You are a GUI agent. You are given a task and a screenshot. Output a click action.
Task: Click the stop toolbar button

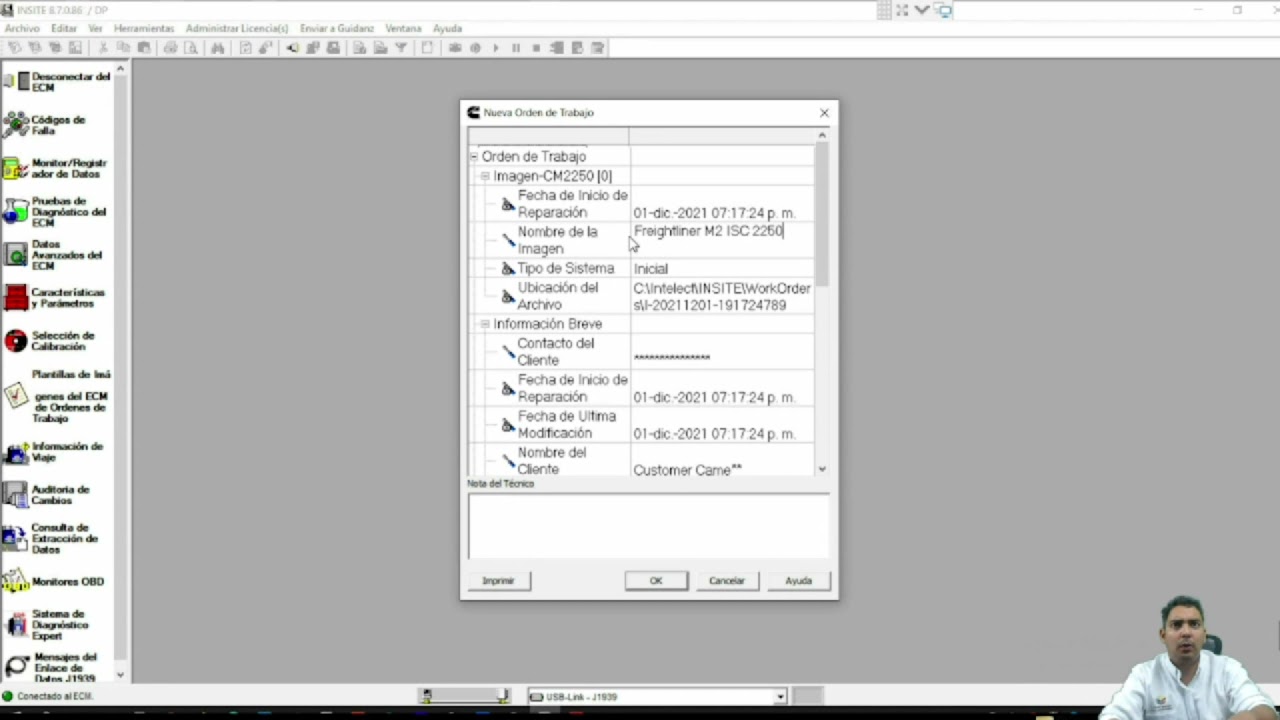[x=536, y=48]
